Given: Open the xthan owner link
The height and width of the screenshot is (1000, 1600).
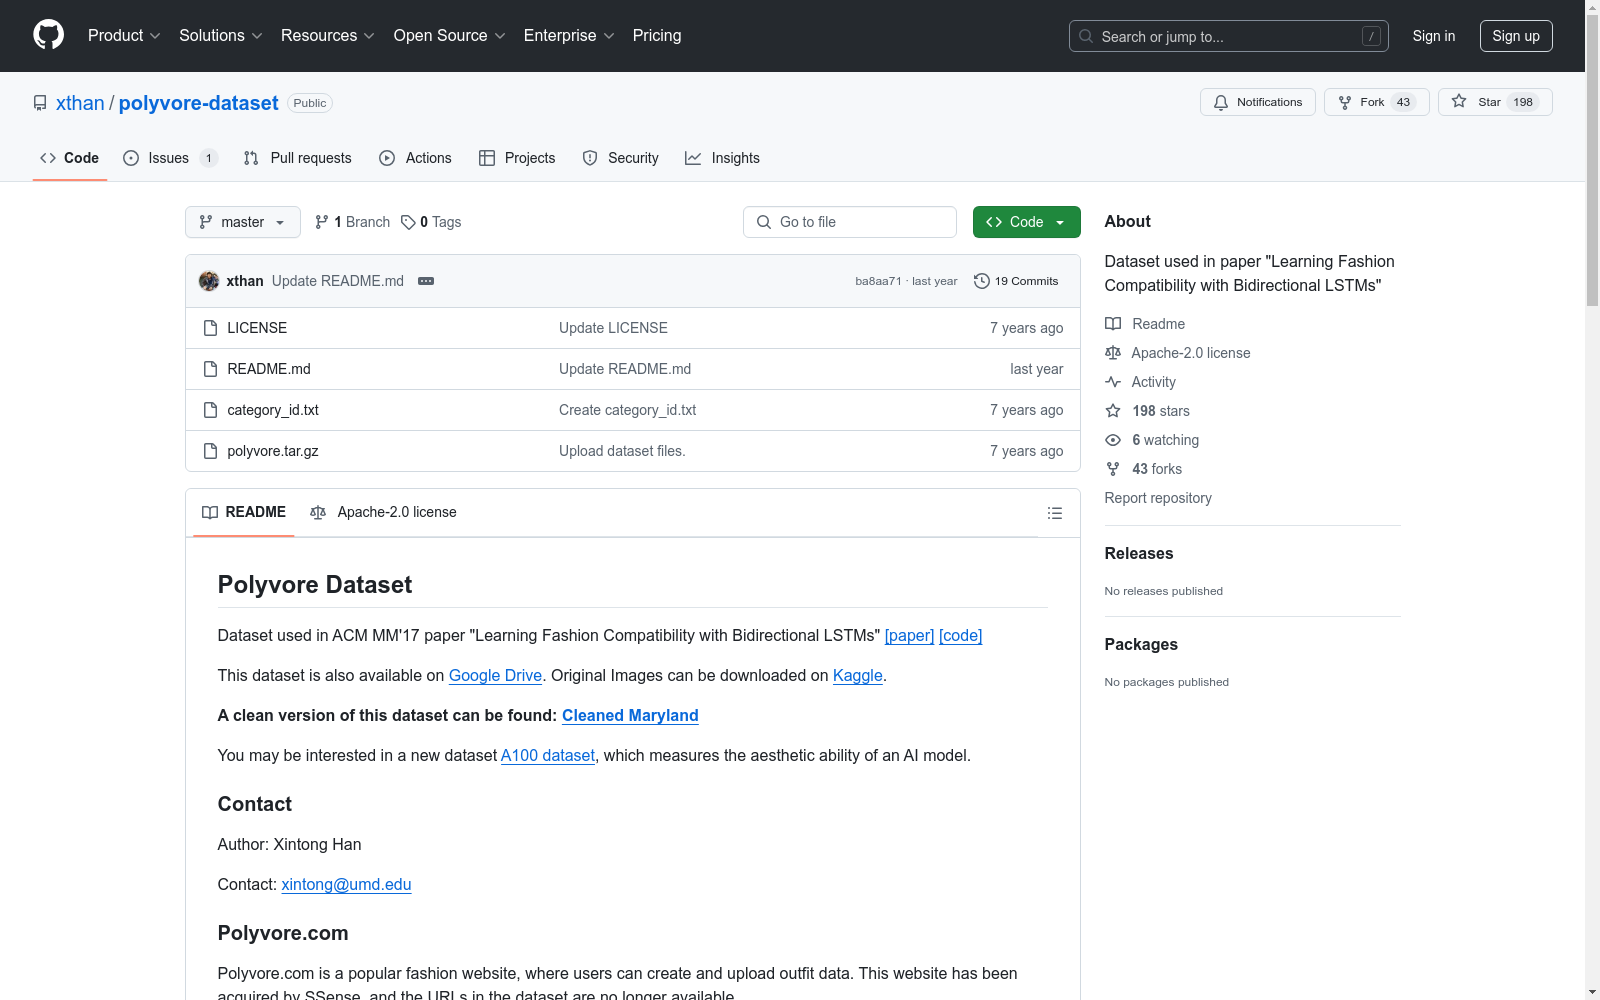Looking at the screenshot, I should [80, 103].
